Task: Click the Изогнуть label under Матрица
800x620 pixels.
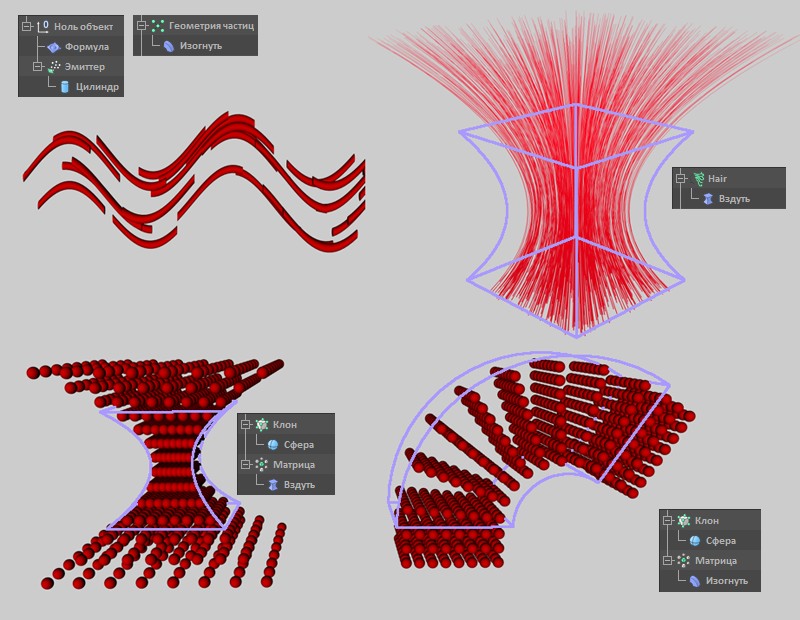Action: tap(727, 581)
